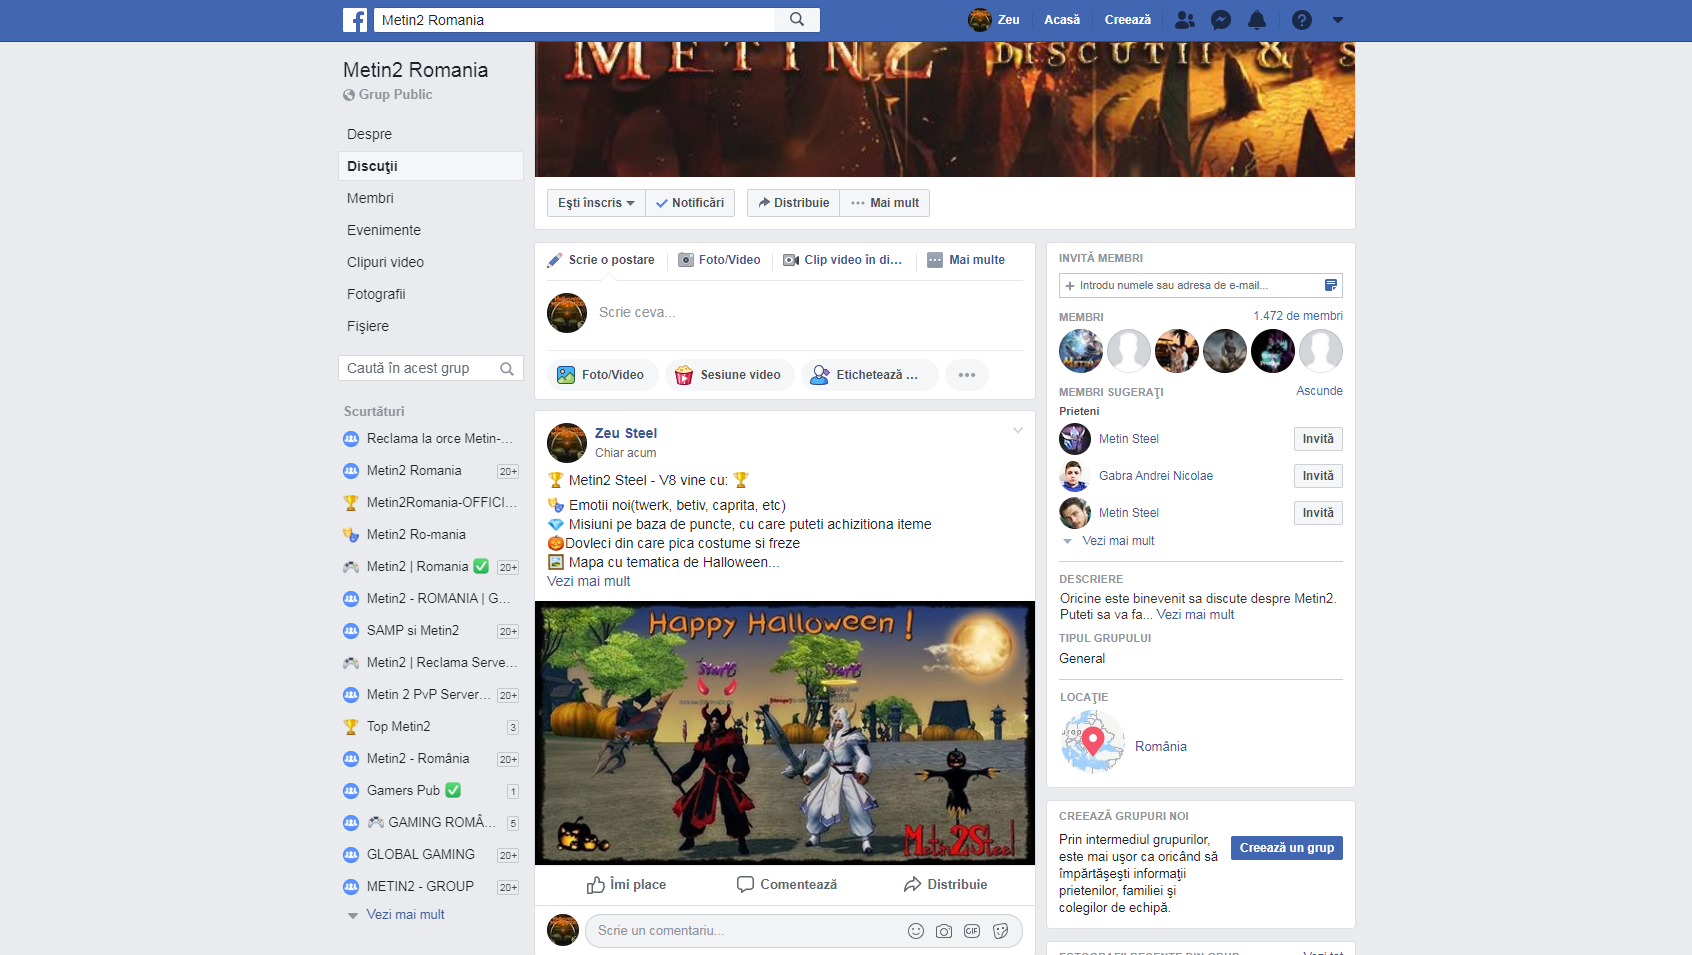This screenshot has height=955, width=1692.
Task: Open the Happy Halloween post image
Action: pos(785,733)
